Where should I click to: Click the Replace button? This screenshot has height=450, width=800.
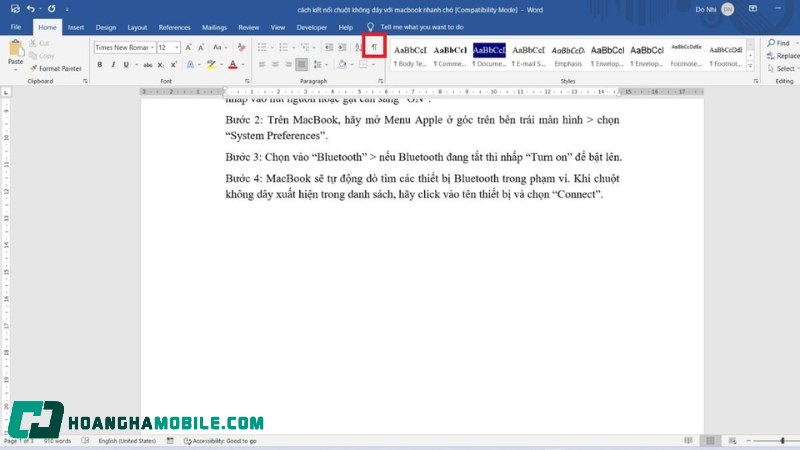pos(786,56)
